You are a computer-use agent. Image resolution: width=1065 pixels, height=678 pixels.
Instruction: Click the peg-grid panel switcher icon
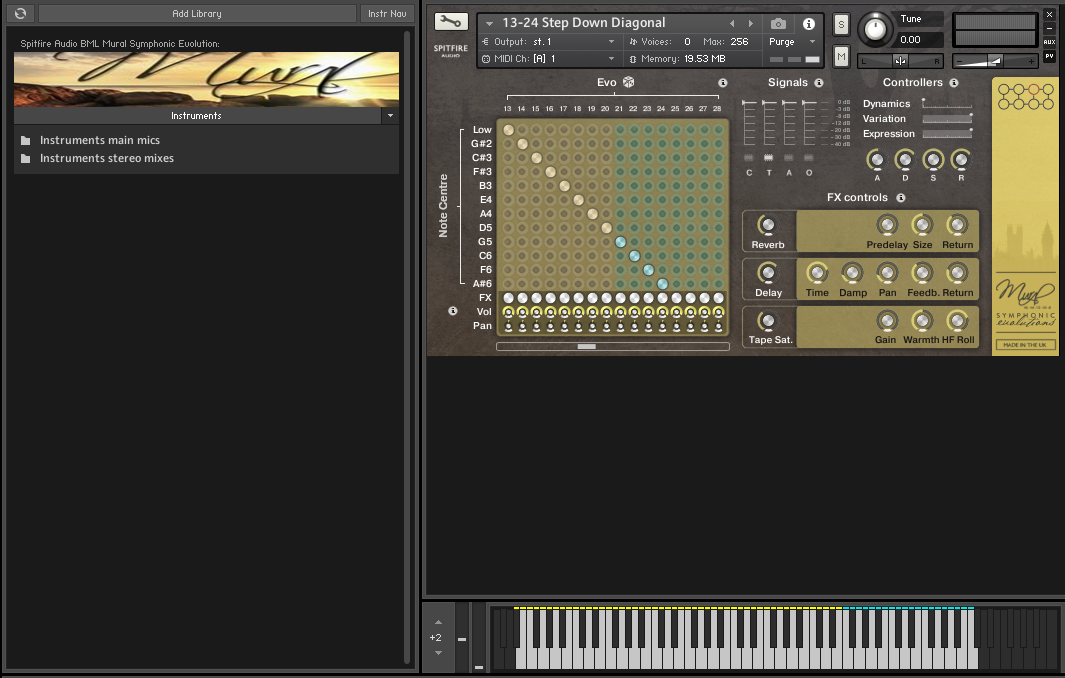(1026, 96)
